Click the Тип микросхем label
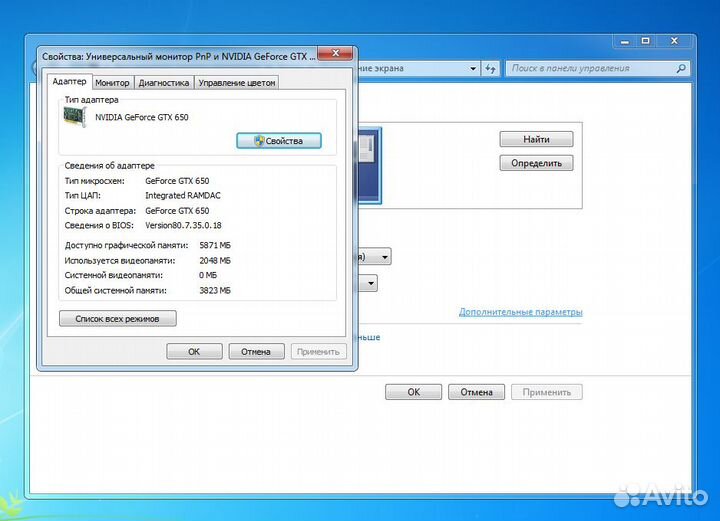 point(95,181)
